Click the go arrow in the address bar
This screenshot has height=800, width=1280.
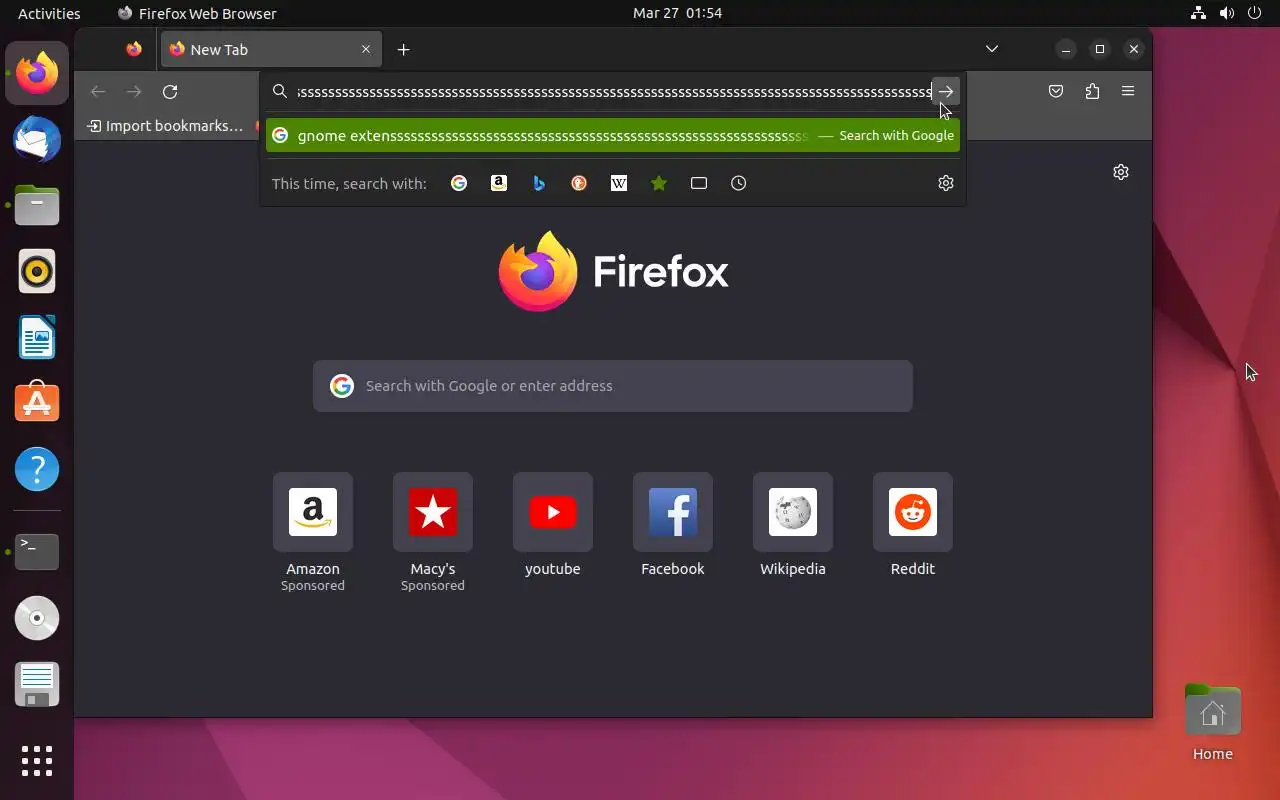[x=945, y=92]
